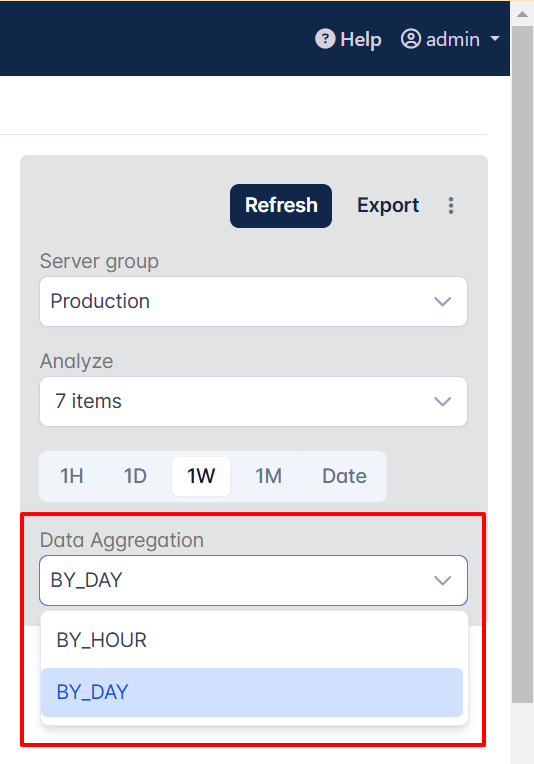Viewport: 534px width, 764px height.
Task: Expand the Server group Production dropdown
Action: pyautogui.click(x=253, y=302)
